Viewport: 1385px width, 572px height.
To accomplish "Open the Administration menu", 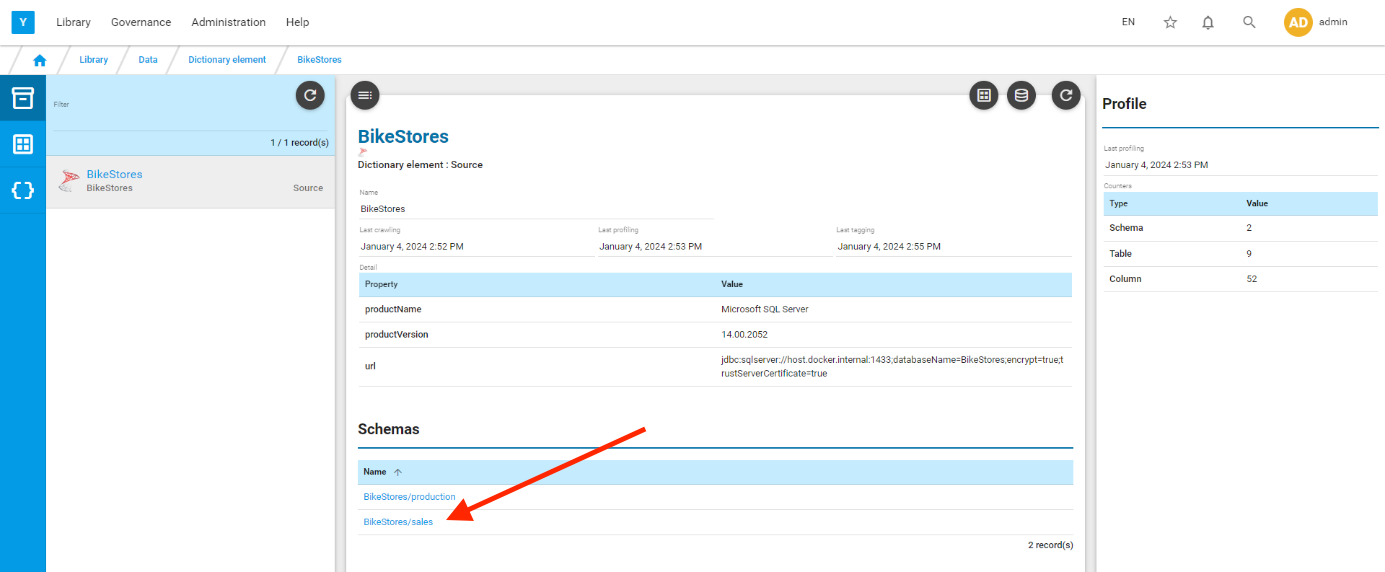I will (x=228, y=22).
